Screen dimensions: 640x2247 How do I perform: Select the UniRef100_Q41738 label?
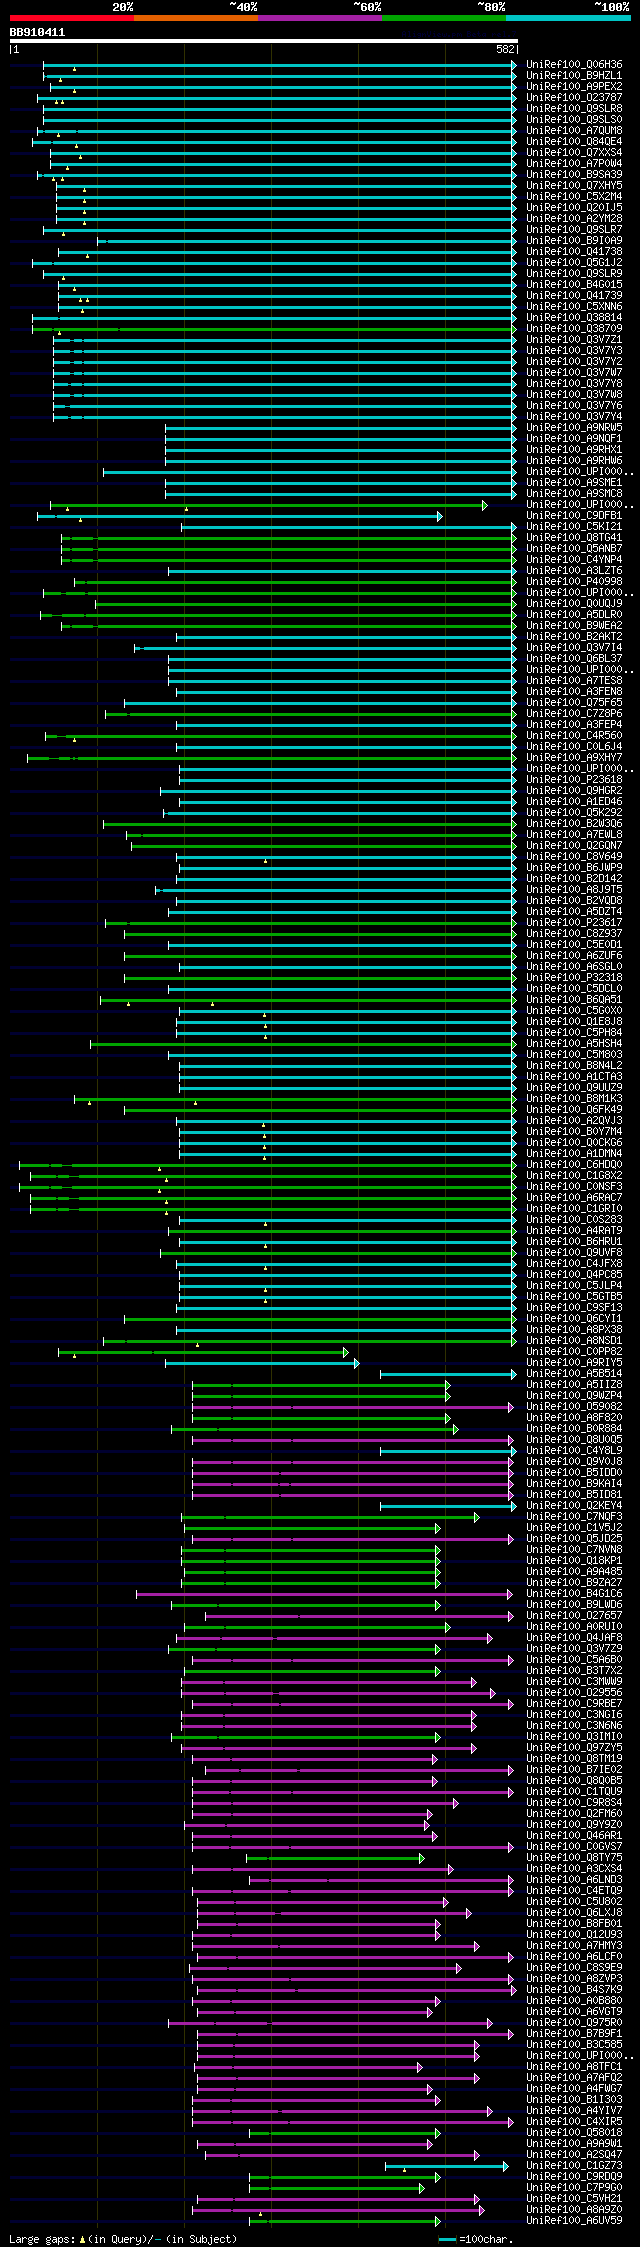(574, 251)
